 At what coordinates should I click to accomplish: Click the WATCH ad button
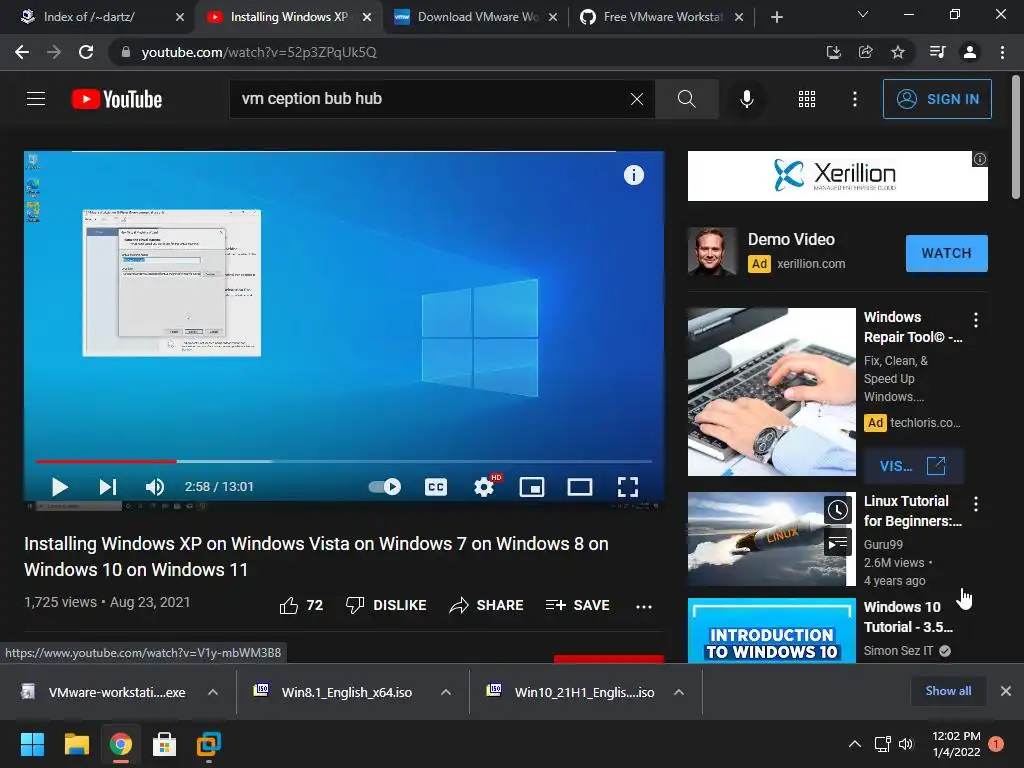click(x=946, y=253)
